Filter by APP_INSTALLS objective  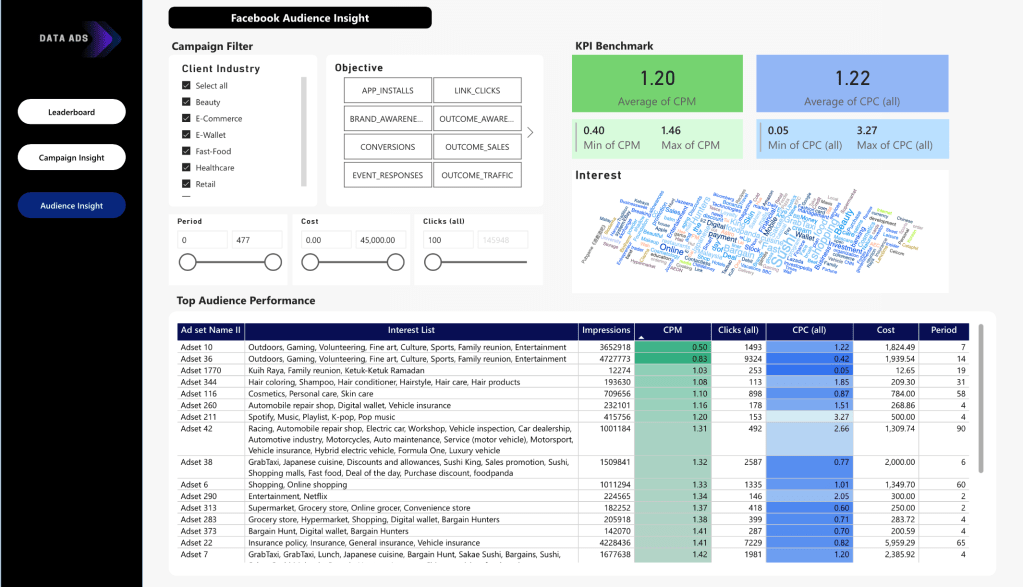click(x=387, y=91)
